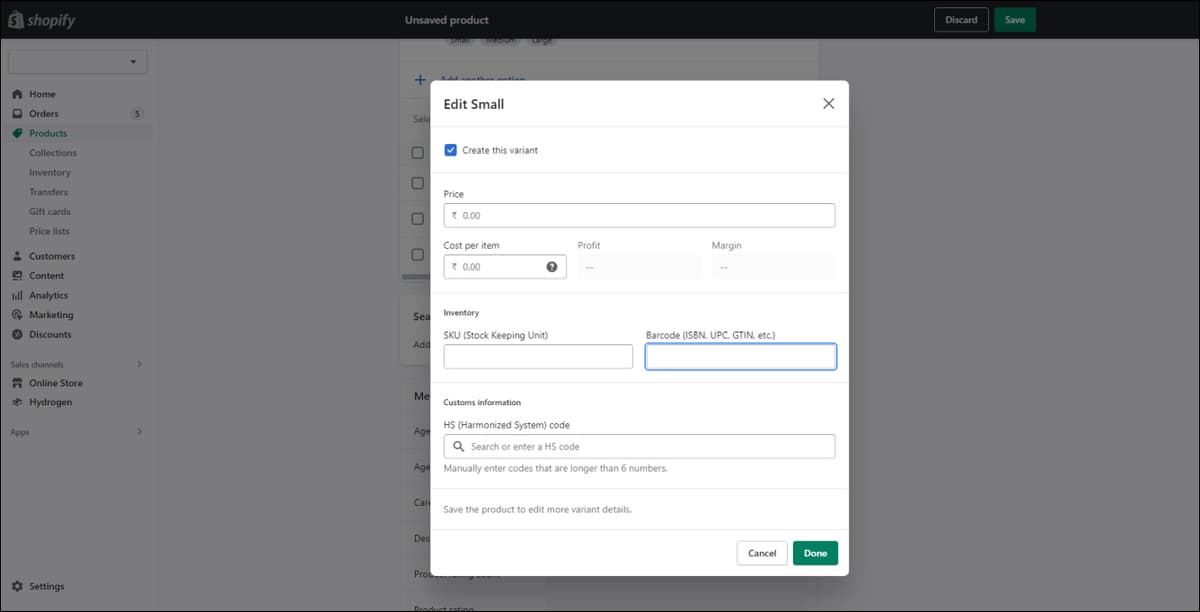Click the Orders count badge 5
This screenshot has height=612, width=1200.
(x=137, y=114)
